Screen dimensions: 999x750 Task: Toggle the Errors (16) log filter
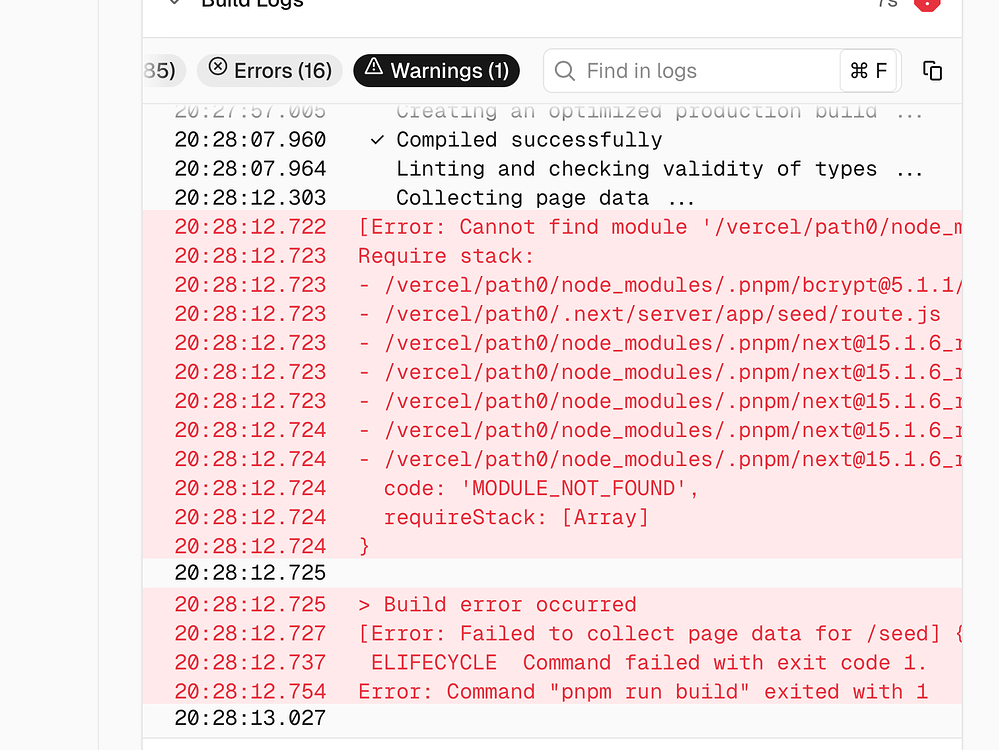(x=269, y=69)
